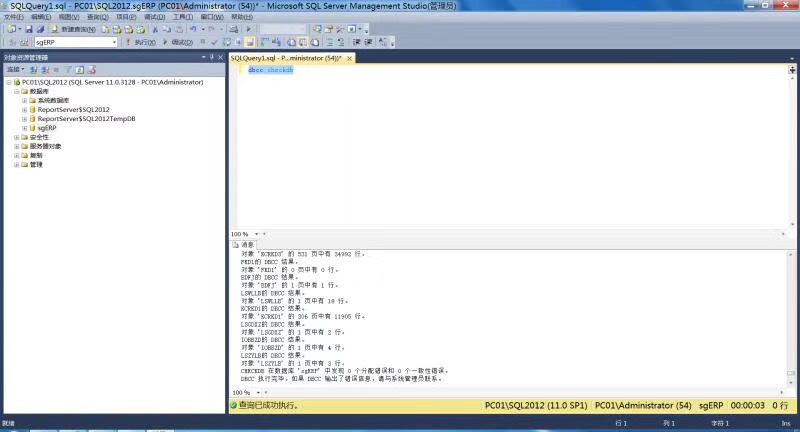Click the Redo arrow icon
800x432 pixels.
[x=211, y=29]
